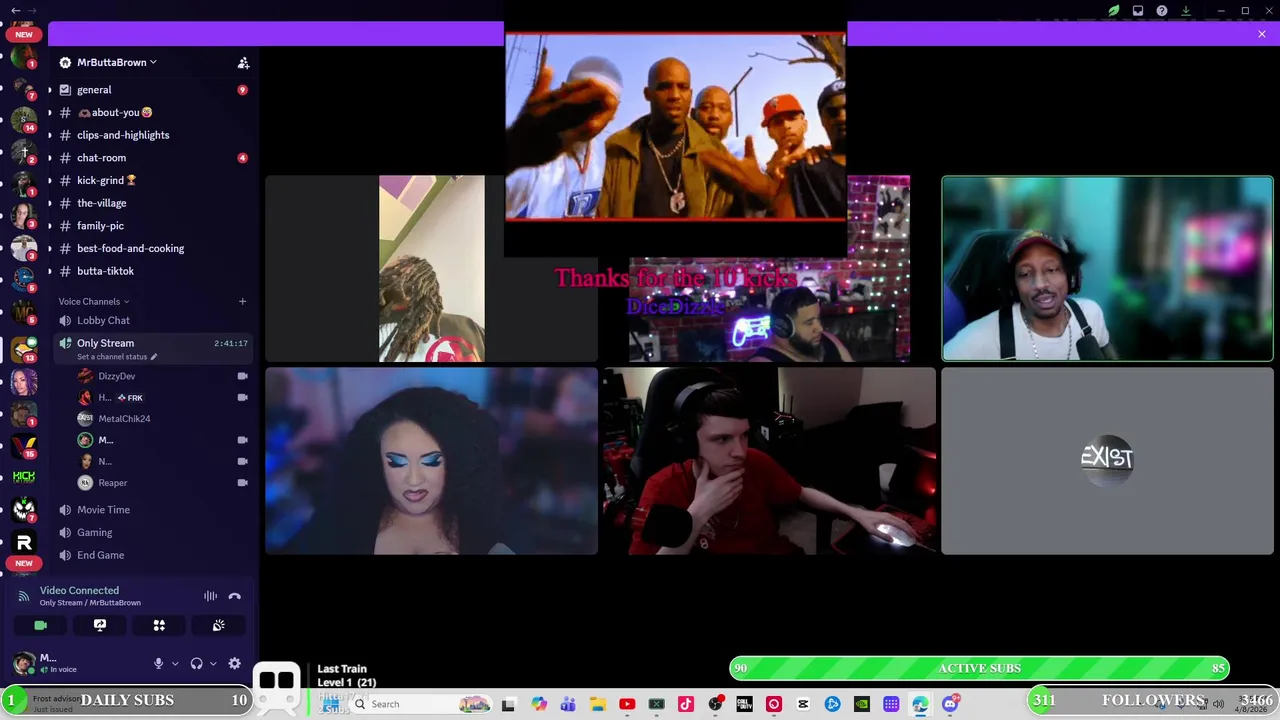Open the Nvidia taskbar icon
Screen dimensions: 1280x720
pyautogui.click(x=862, y=704)
